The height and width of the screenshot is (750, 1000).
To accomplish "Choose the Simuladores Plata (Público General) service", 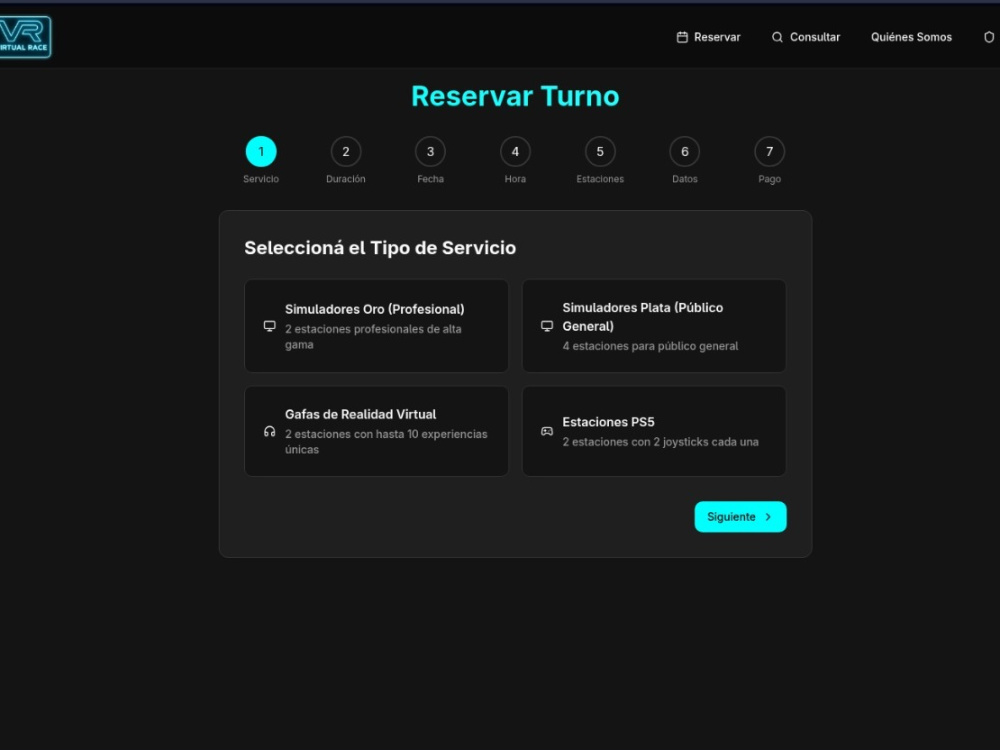I will click(654, 326).
